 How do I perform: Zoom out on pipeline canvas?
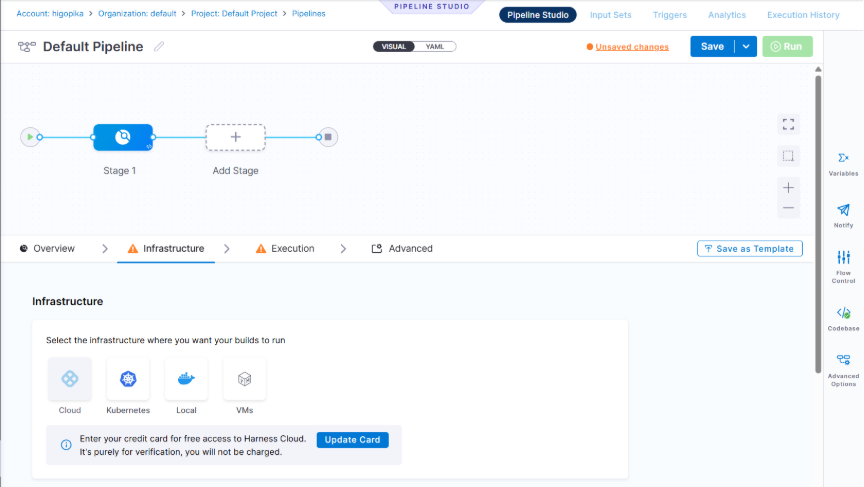[x=789, y=208]
